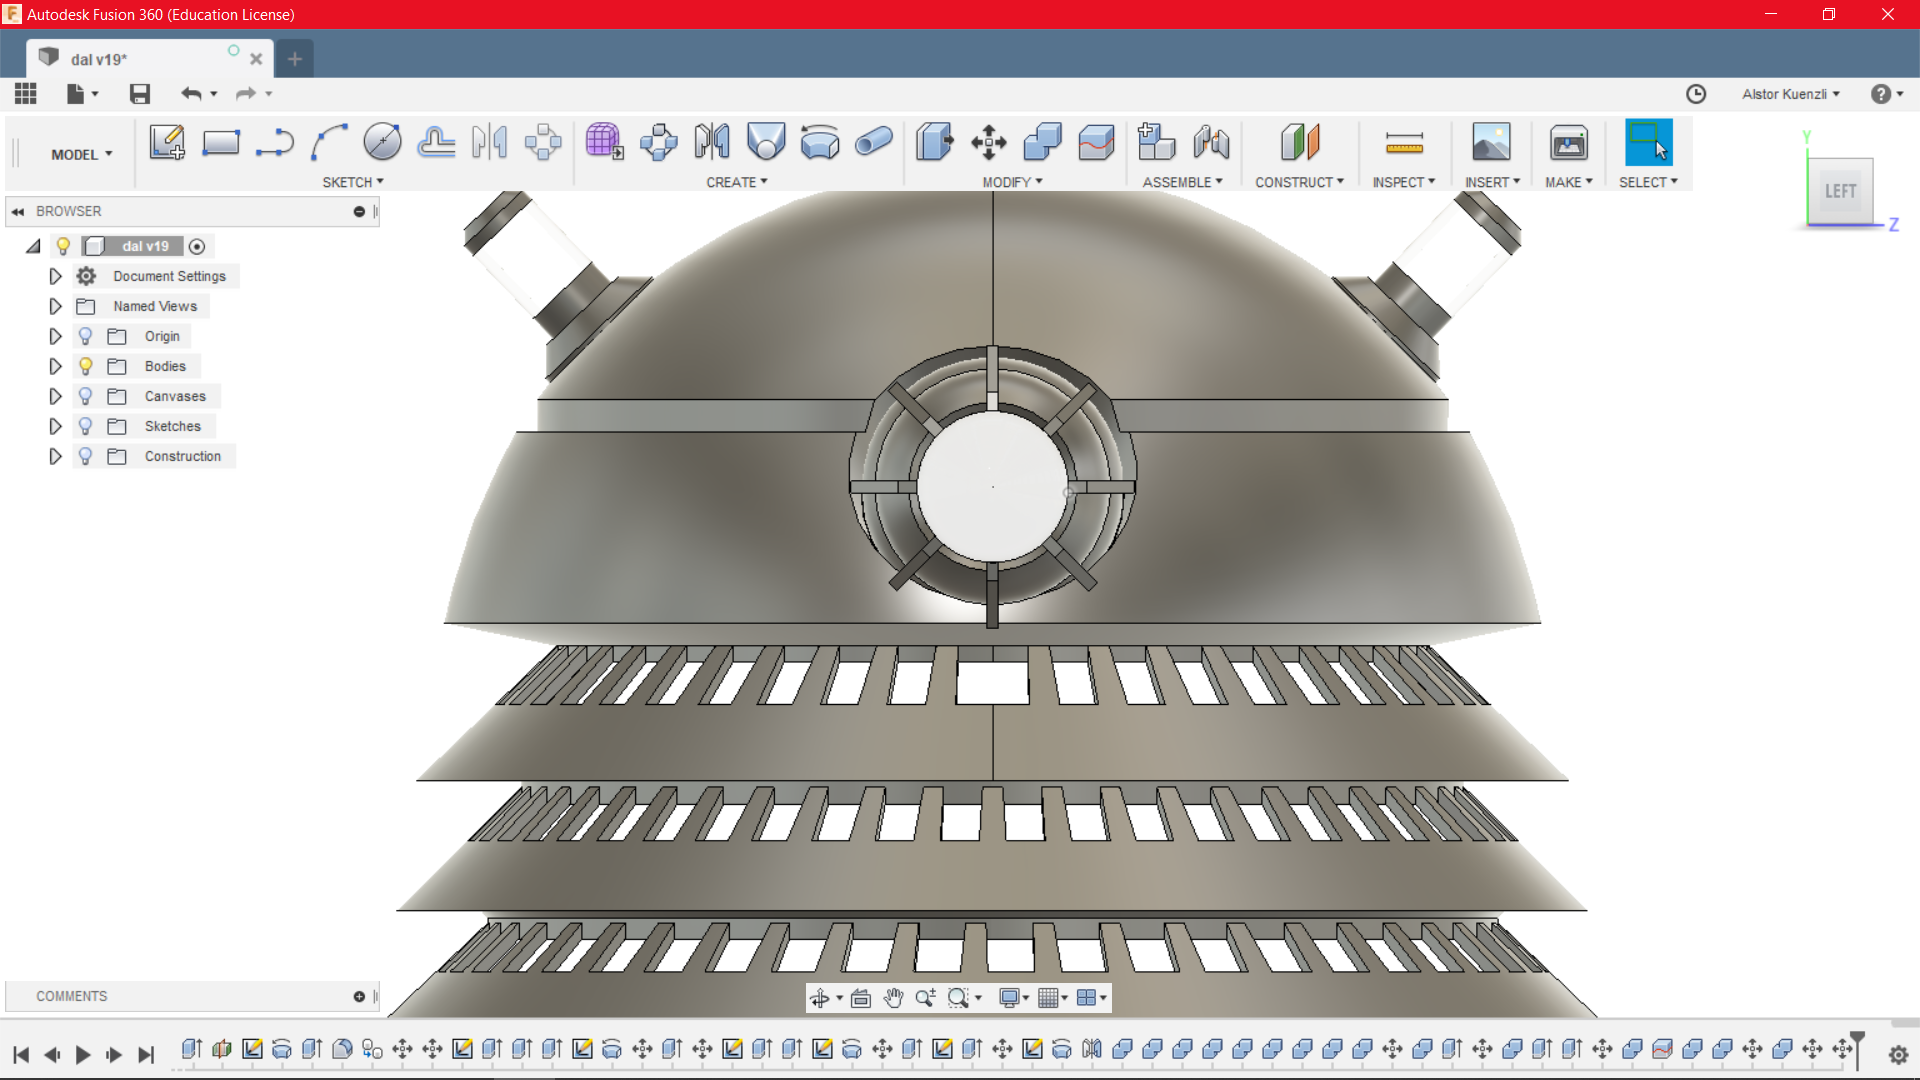The width and height of the screenshot is (1920, 1080).
Task: Click the Combine bodies icon
Action: 1042,142
